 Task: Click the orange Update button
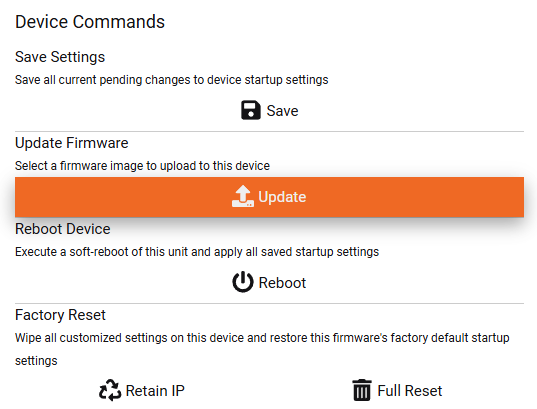(x=269, y=197)
